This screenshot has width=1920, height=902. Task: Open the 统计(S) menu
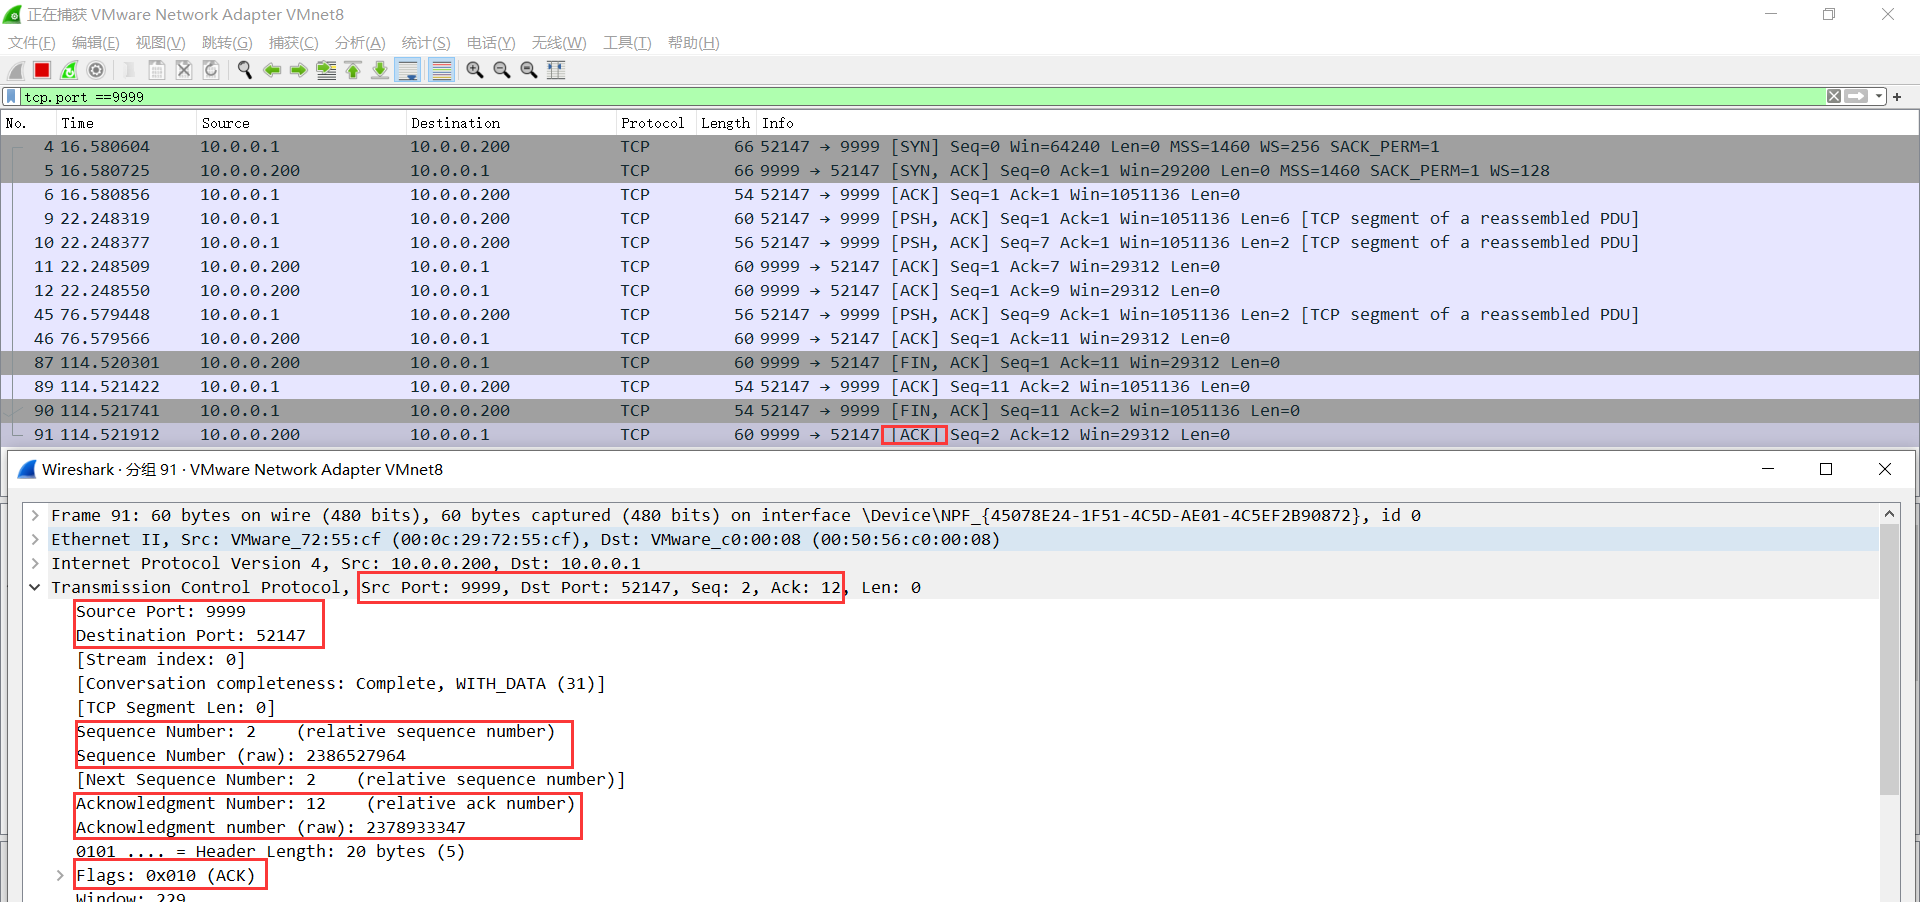(426, 43)
